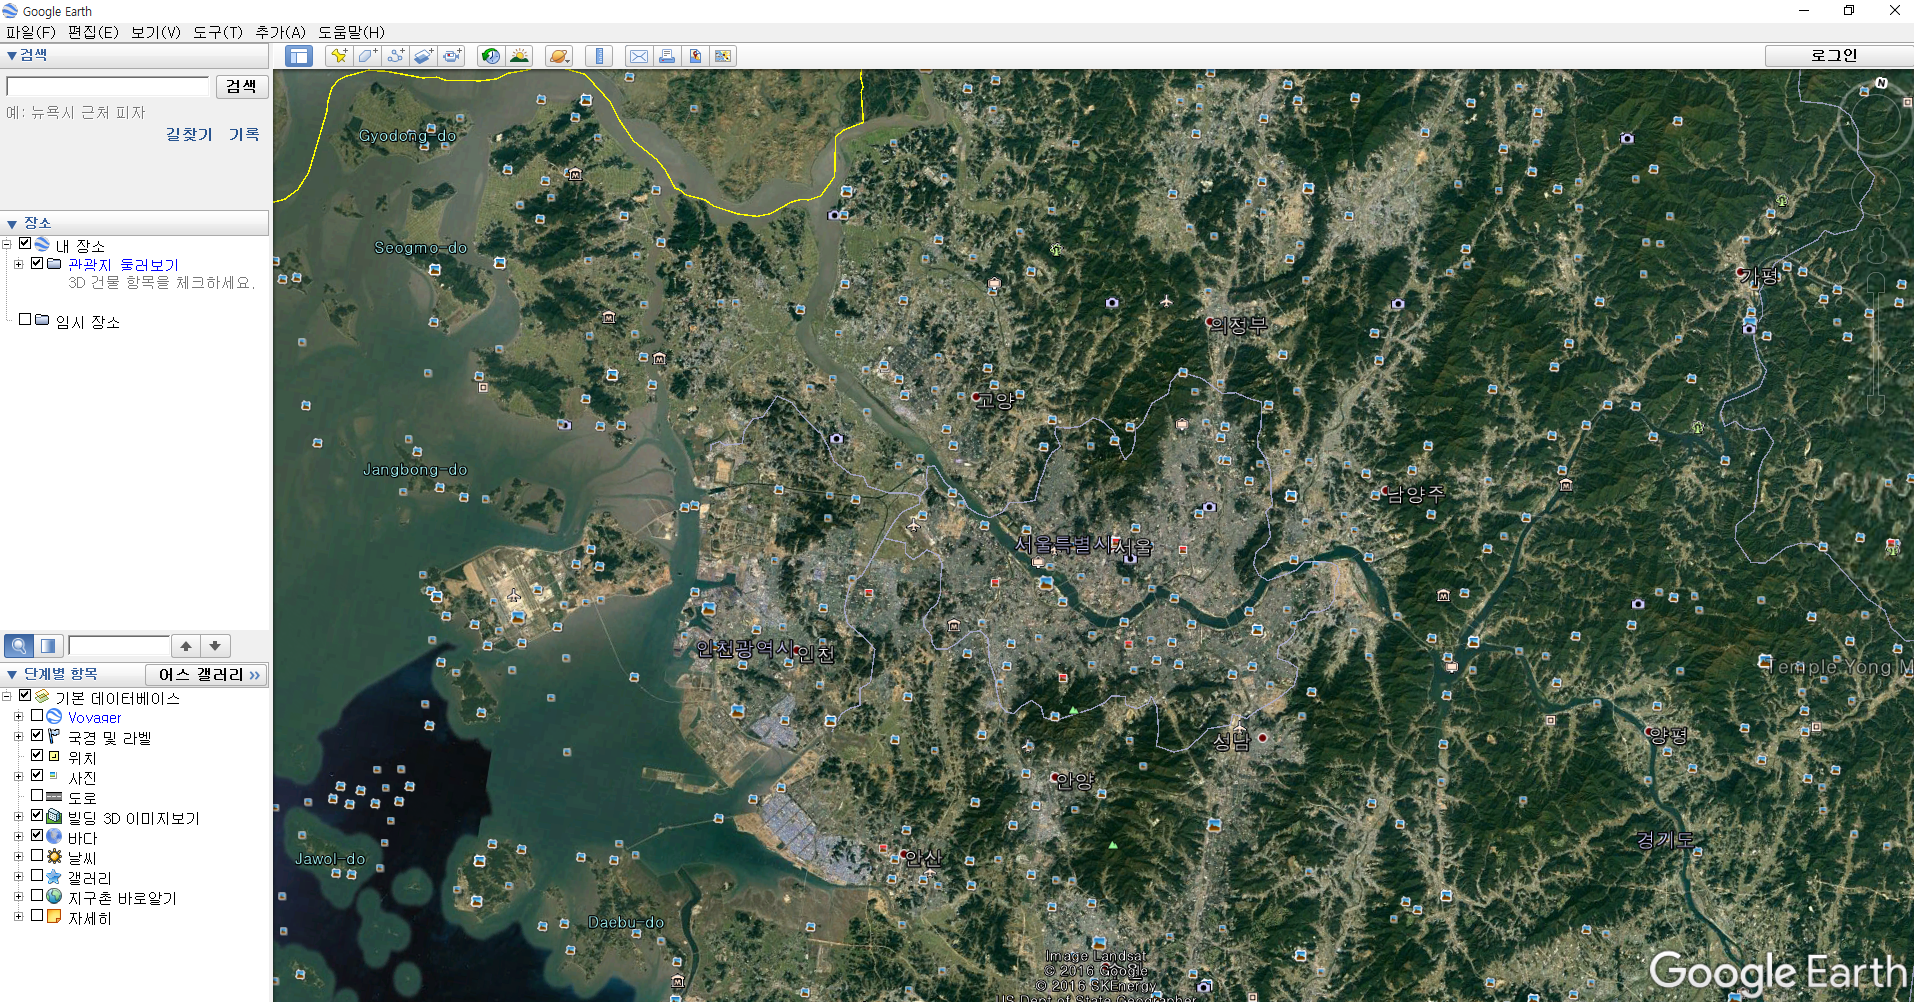This screenshot has width=1914, height=1002.
Task: Toggle 빌딩 3D 이미지보기 checkbox
Action: (37, 816)
